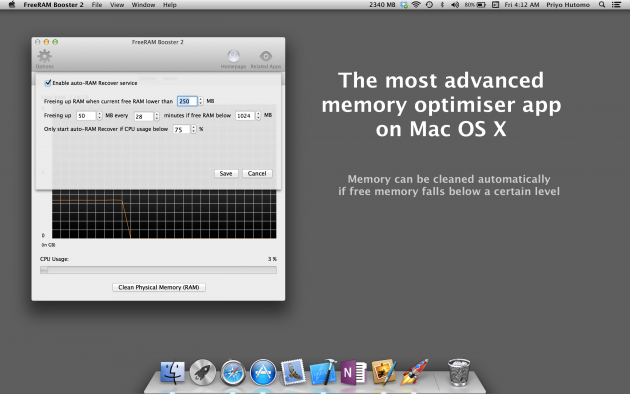Open the Wi-Fi status menu

coord(416,5)
